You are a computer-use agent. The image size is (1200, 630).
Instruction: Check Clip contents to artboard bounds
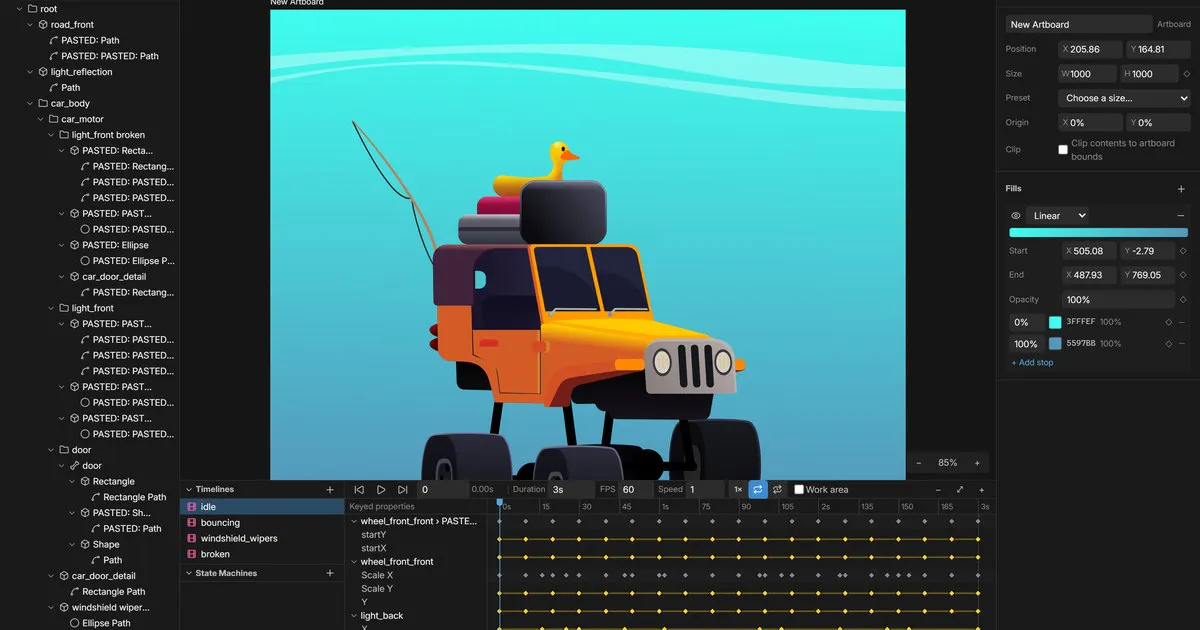1063,150
